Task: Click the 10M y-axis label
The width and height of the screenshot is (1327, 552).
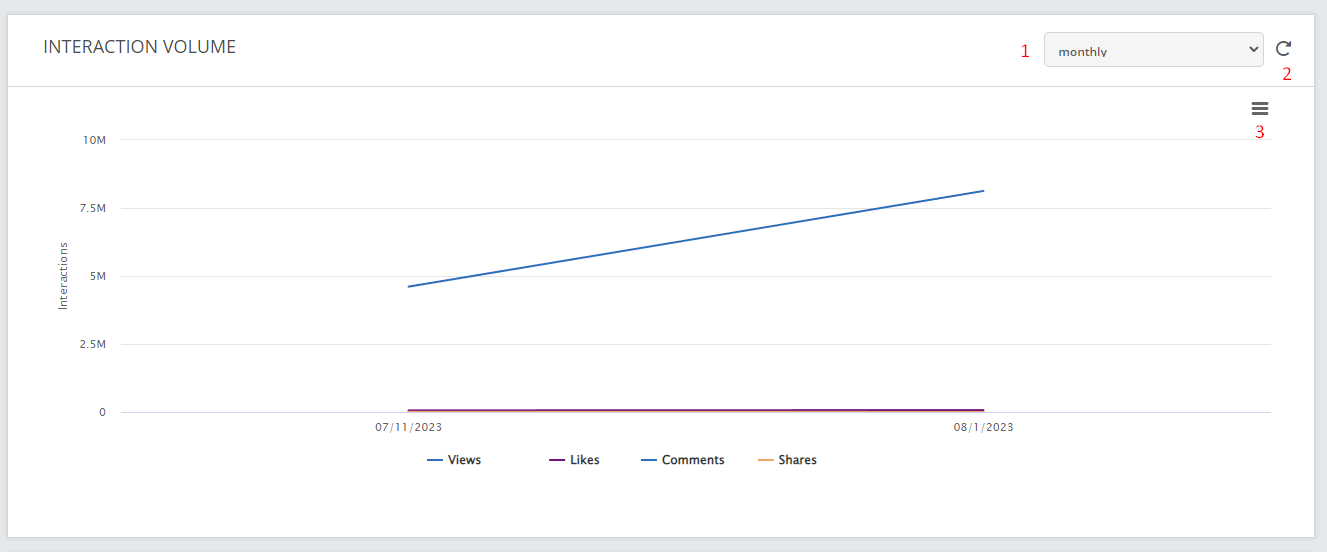Action: point(95,140)
